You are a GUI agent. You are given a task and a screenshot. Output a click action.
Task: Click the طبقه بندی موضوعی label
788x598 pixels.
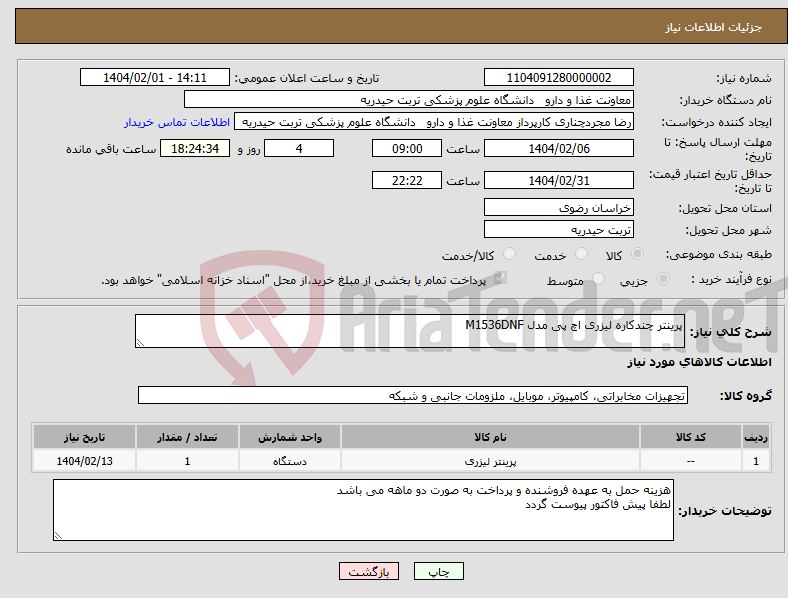tap(719, 255)
